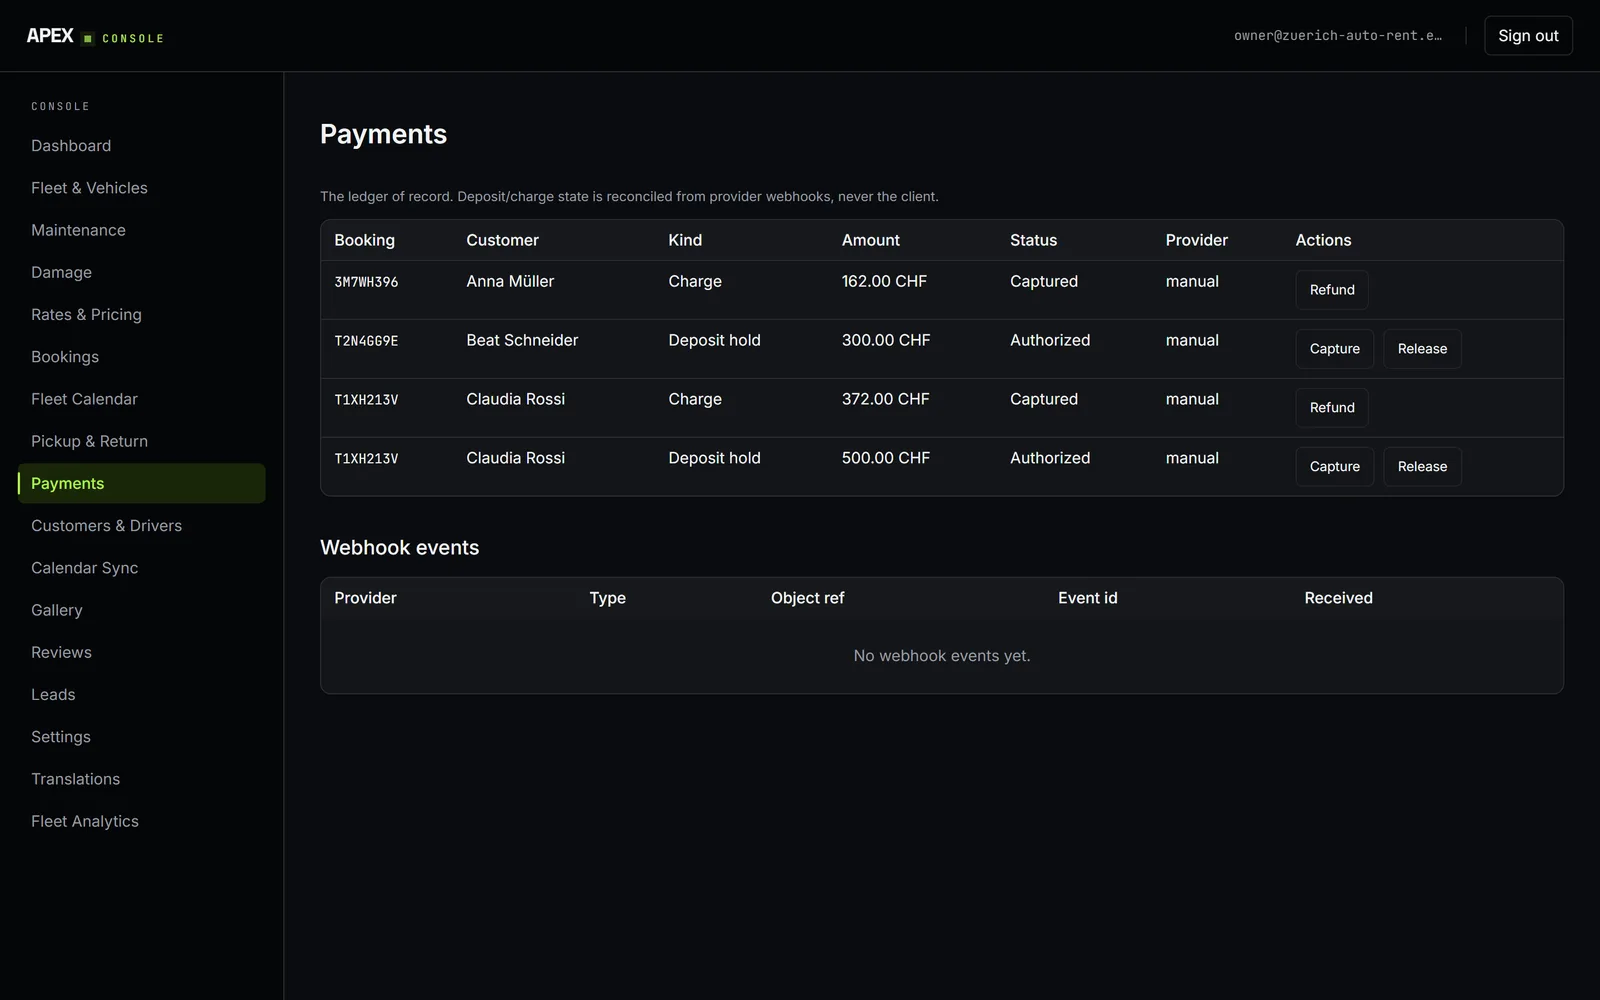This screenshot has width=1600, height=1000.
Task: Click booking code T2N4GG9E
Action: click(x=366, y=341)
